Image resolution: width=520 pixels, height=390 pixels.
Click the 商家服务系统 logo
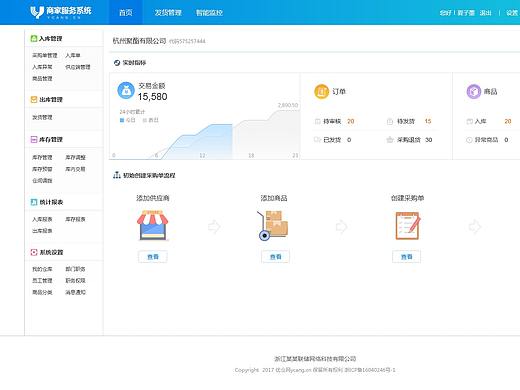pyautogui.click(x=61, y=12)
